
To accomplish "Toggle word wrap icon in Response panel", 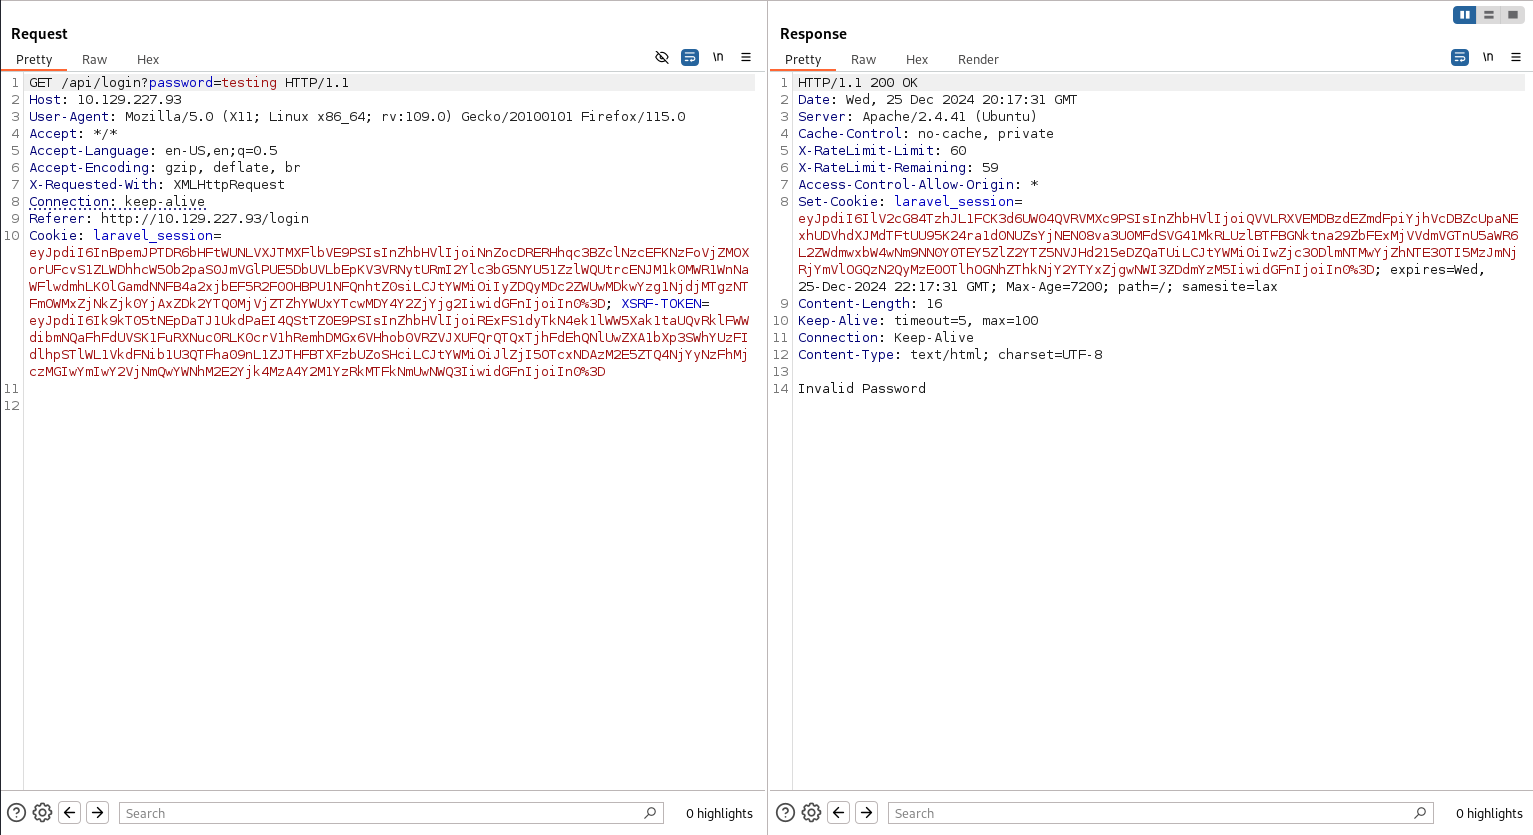I will pyautogui.click(x=1460, y=57).
